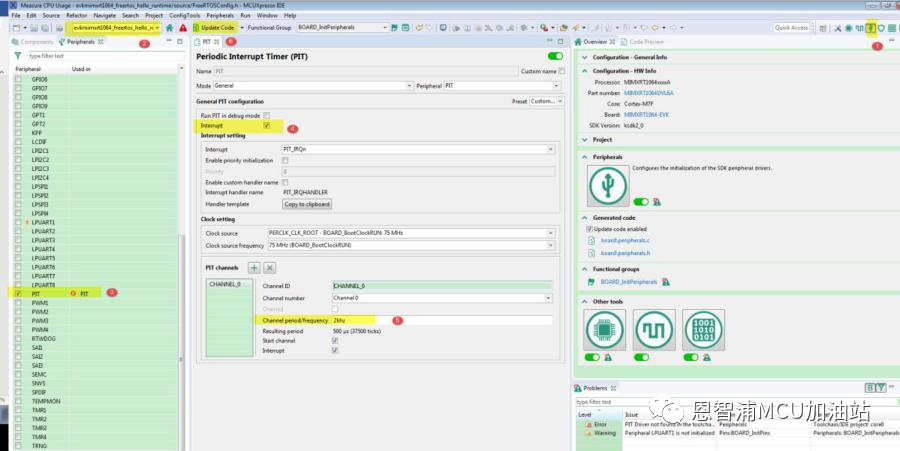Click the Clocks waveform perspective icon at top-right

pos(859,28)
